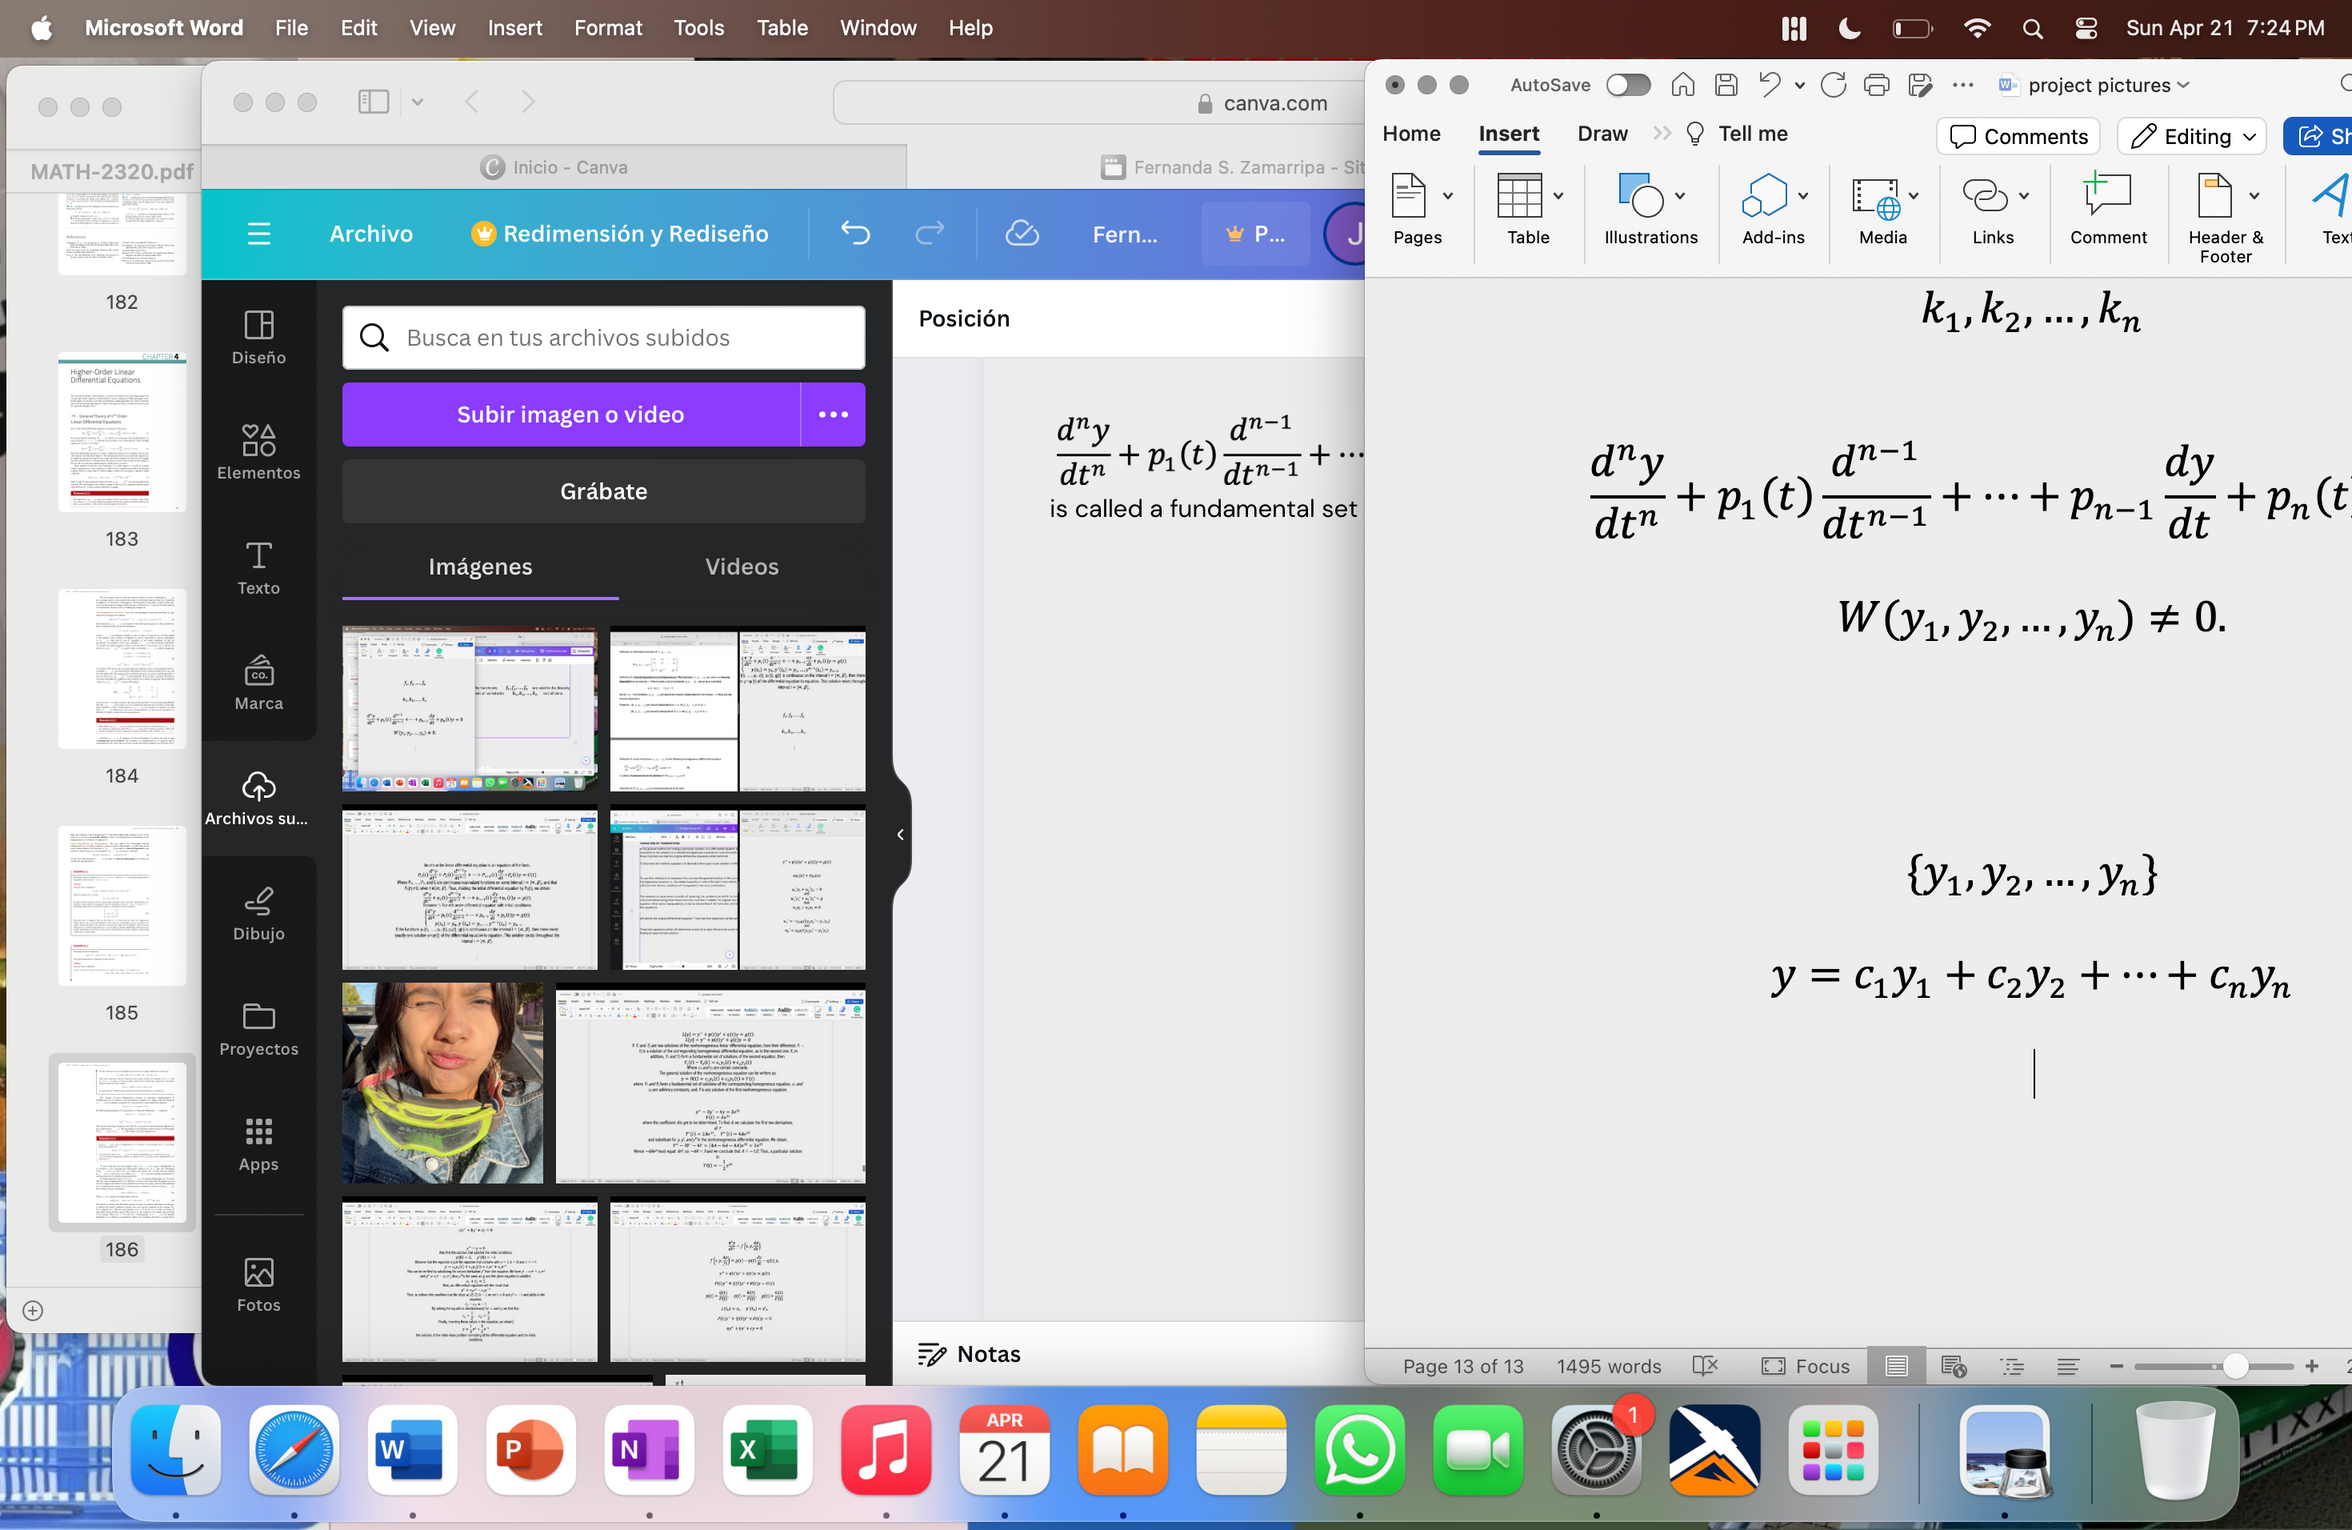Open the Elementos panel in Canva sidebar
This screenshot has height=1530, width=2352.
coord(258,451)
